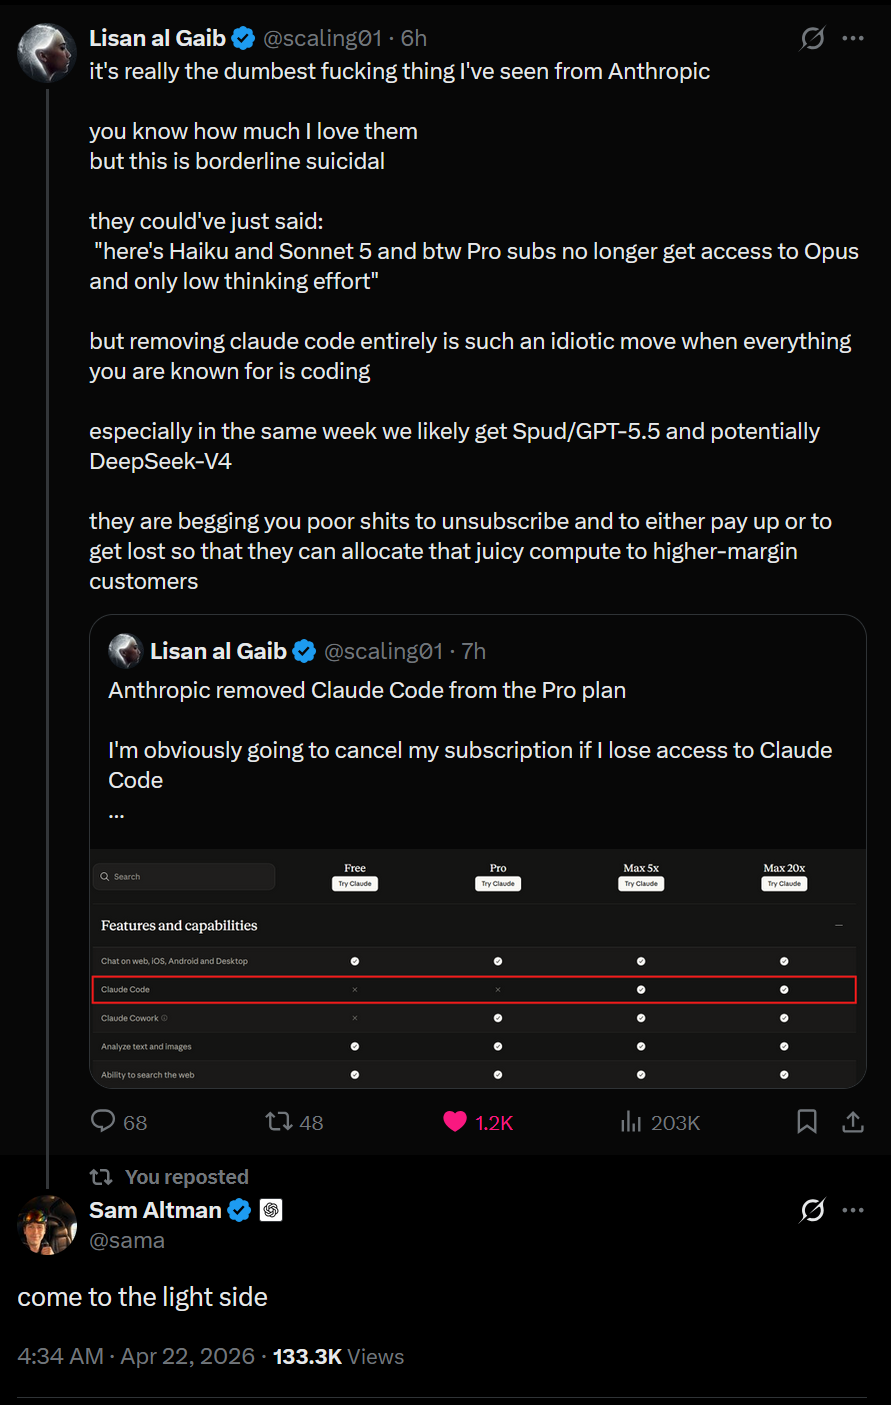Open more options on Sam Altman's tweet
This screenshot has width=891, height=1405.
(x=853, y=1210)
